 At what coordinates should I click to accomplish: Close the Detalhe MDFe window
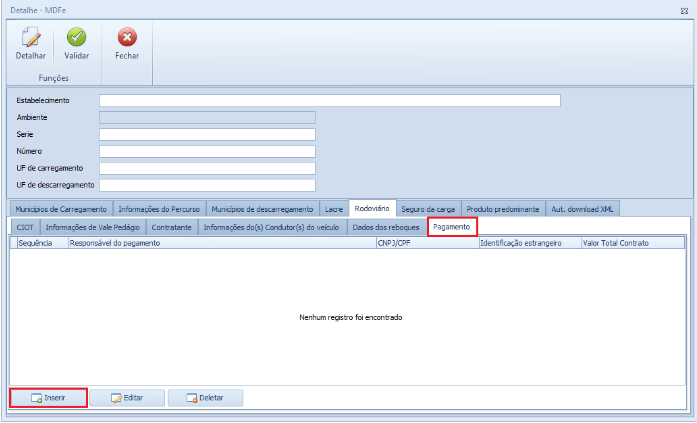683,7
